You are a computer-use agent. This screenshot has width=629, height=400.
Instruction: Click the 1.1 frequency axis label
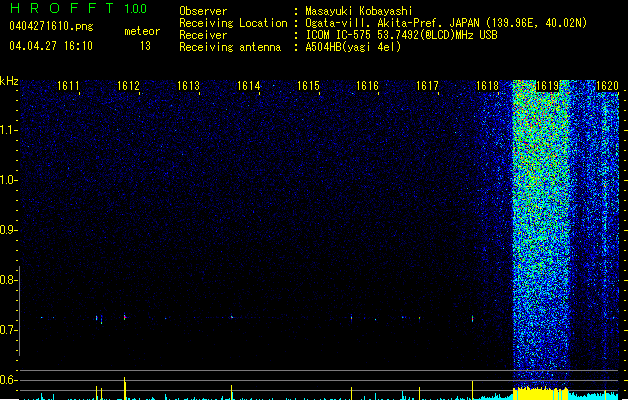pyautogui.click(x=9, y=130)
